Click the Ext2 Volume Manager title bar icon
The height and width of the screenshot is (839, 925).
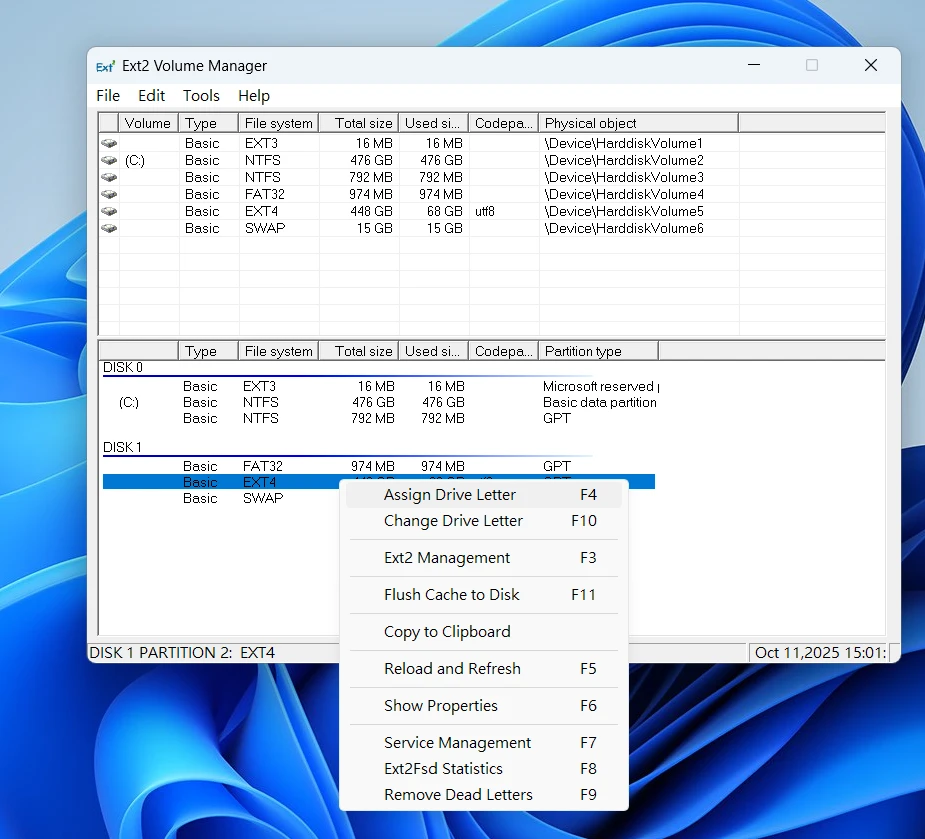pyautogui.click(x=106, y=67)
